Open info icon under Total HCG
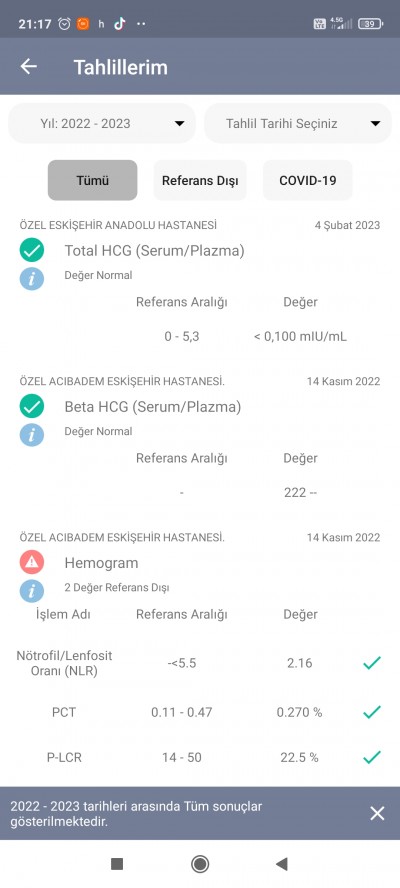Screen dimensions: 400x888 [32, 279]
